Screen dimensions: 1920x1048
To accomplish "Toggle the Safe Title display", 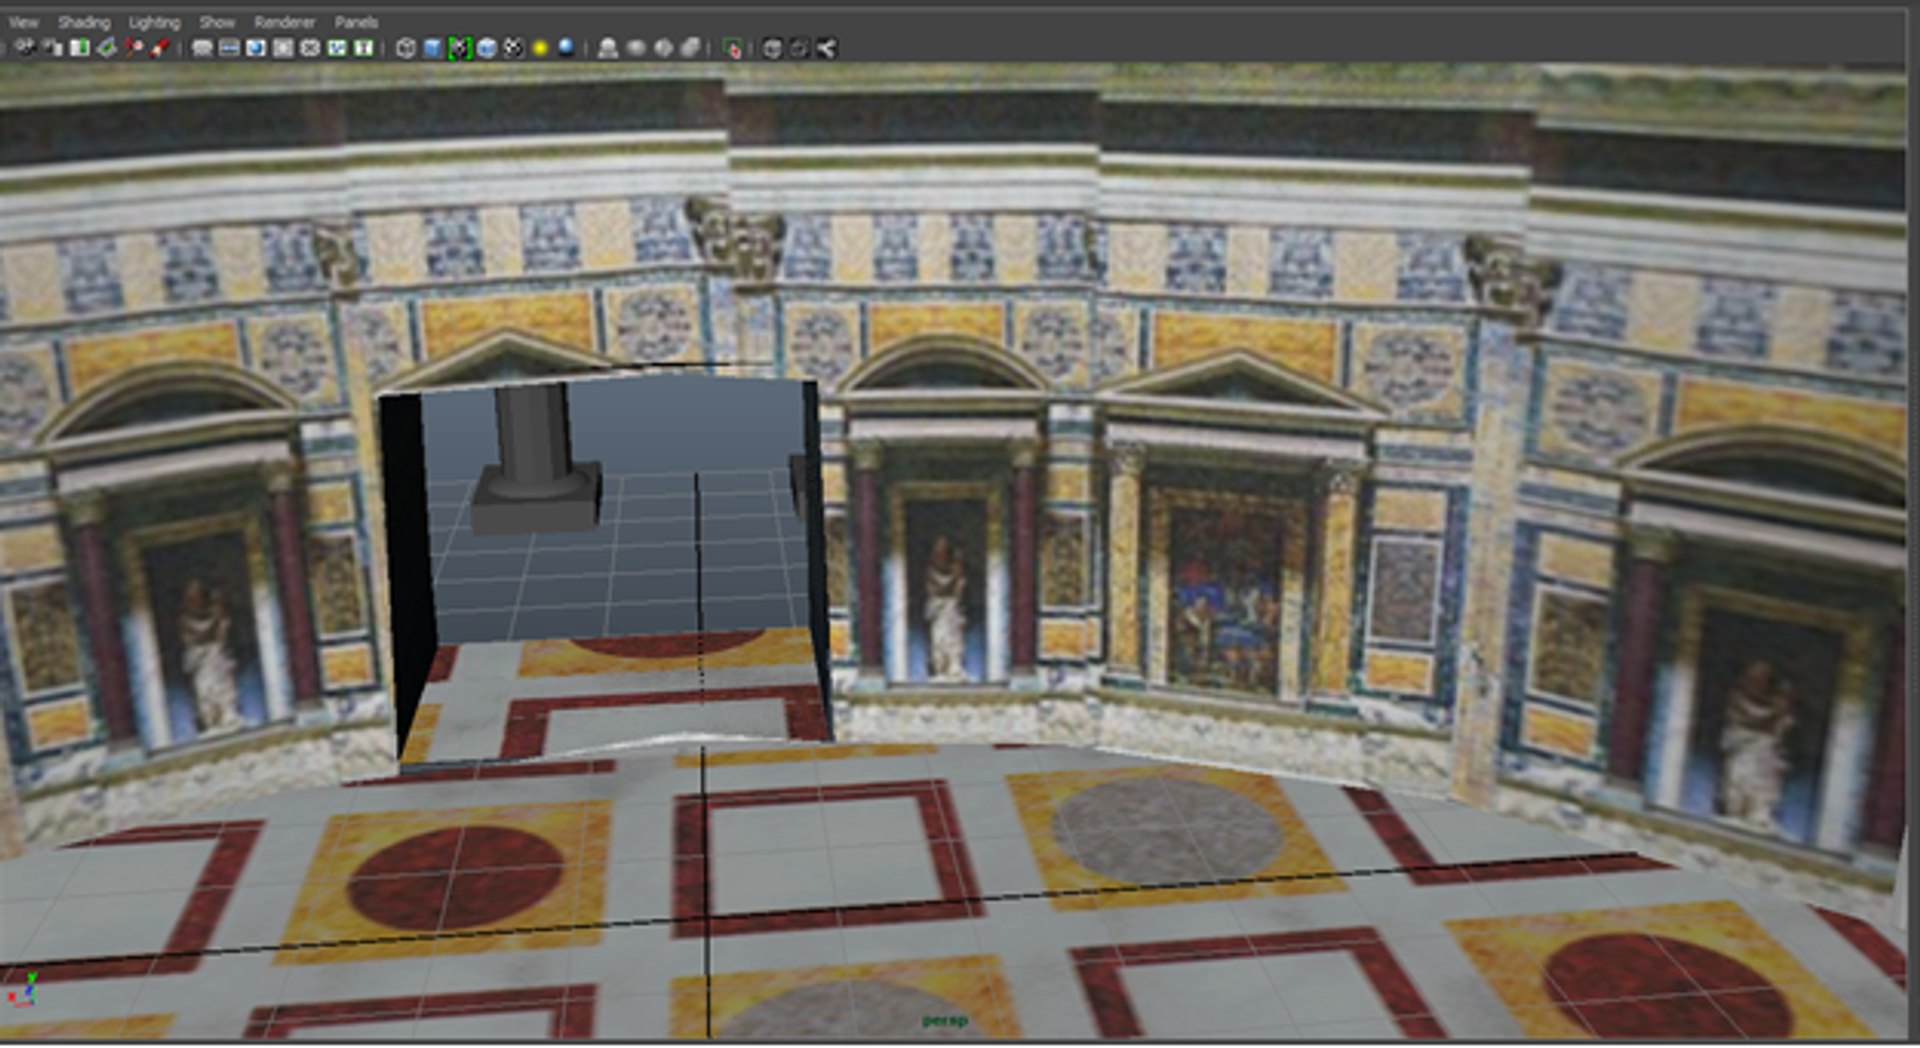I will point(364,48).
